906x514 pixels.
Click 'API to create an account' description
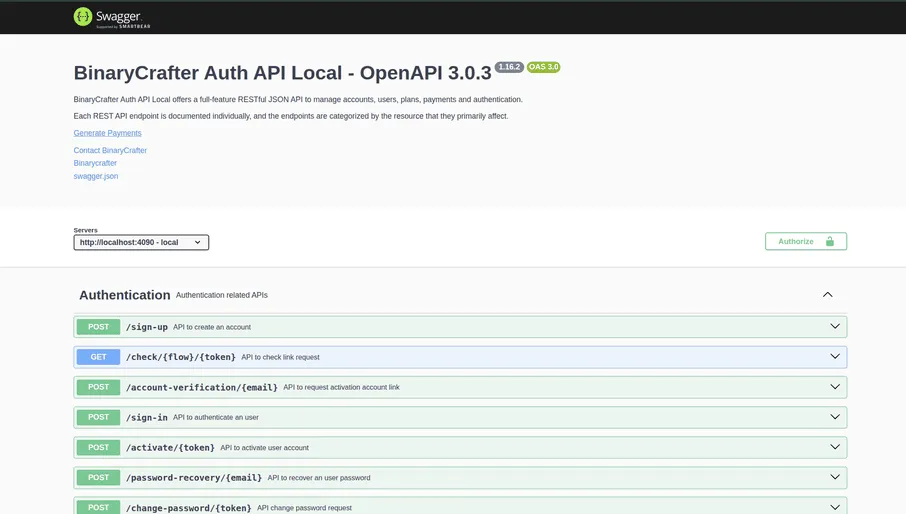point(212,327)
